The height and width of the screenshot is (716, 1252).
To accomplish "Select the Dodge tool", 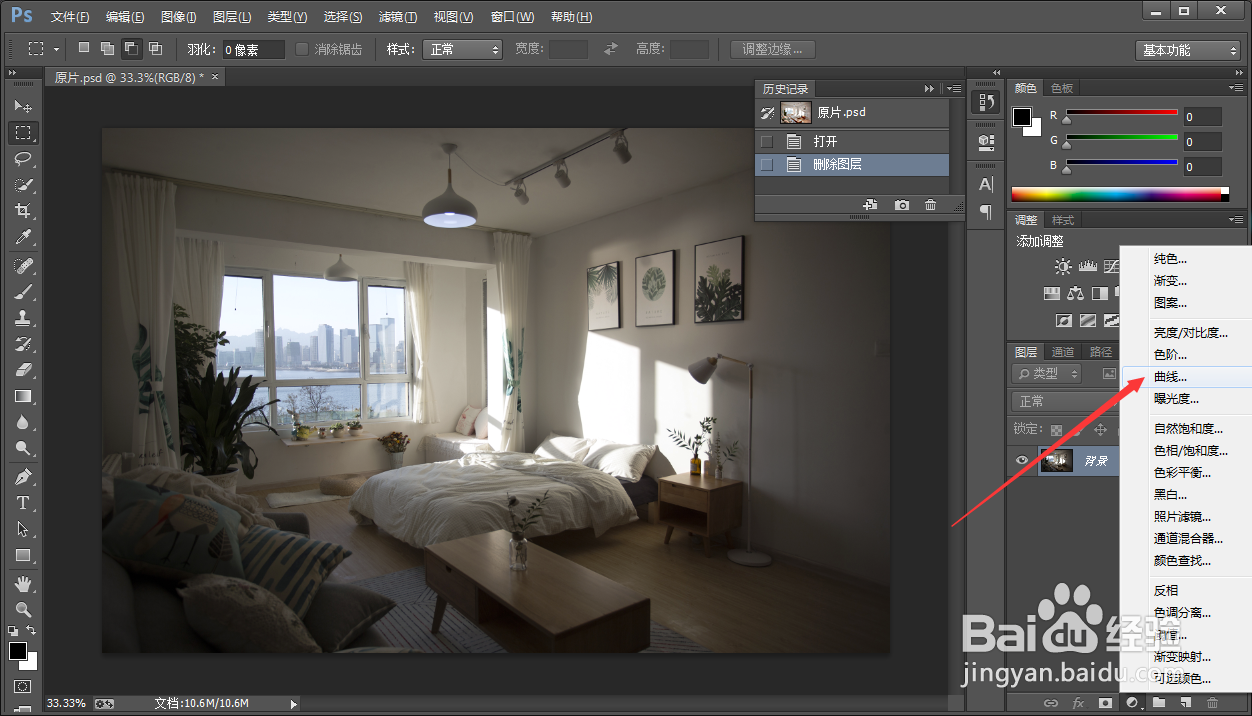I will pyautogui.click(x=23, y=448).
